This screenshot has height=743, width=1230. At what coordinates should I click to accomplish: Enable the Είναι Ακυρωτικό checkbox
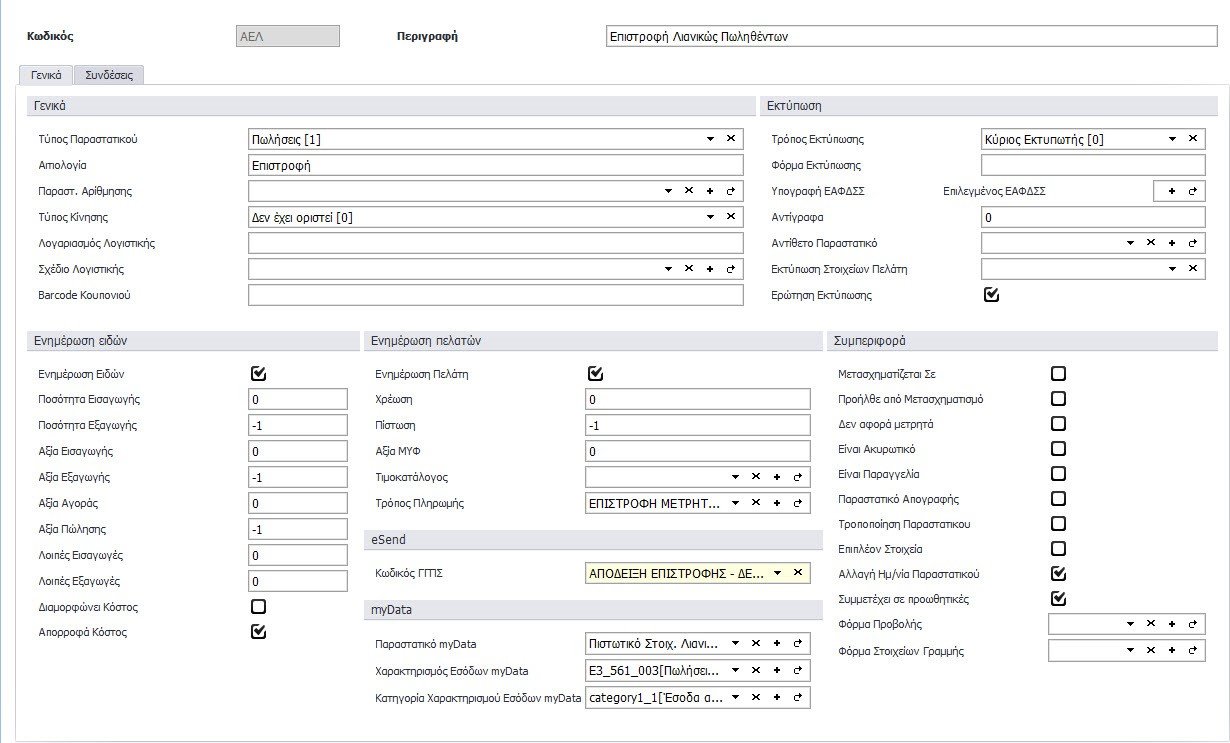pos(1058,449)
